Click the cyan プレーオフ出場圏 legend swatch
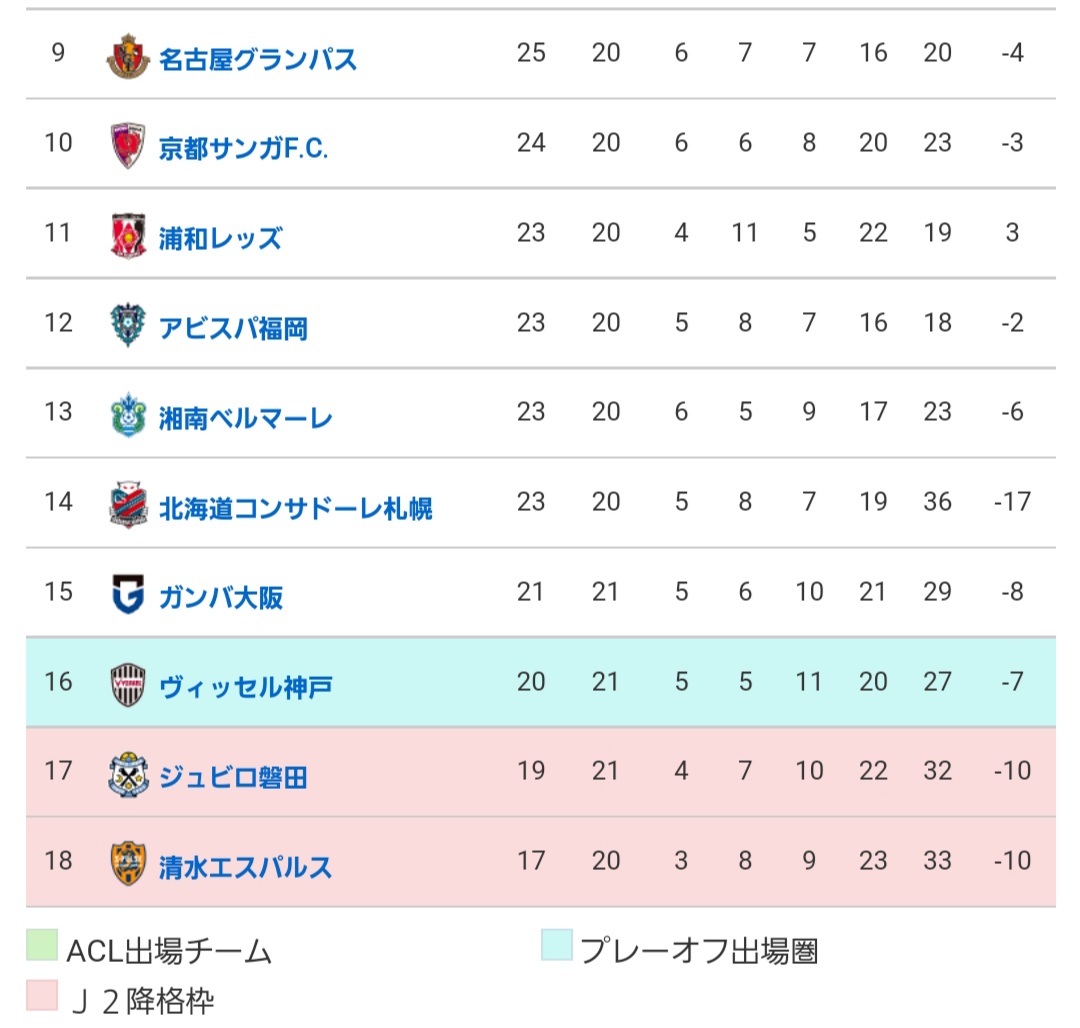1080x1028 pixels. point(556,946)
